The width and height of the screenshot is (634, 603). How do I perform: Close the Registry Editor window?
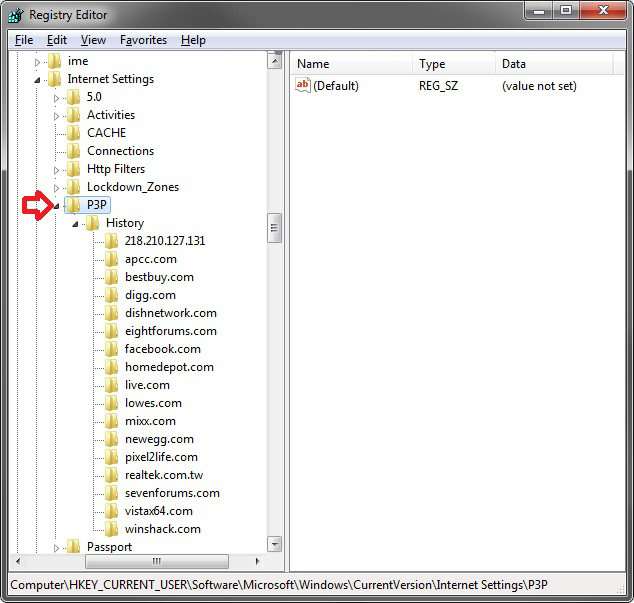pos(603,11)
